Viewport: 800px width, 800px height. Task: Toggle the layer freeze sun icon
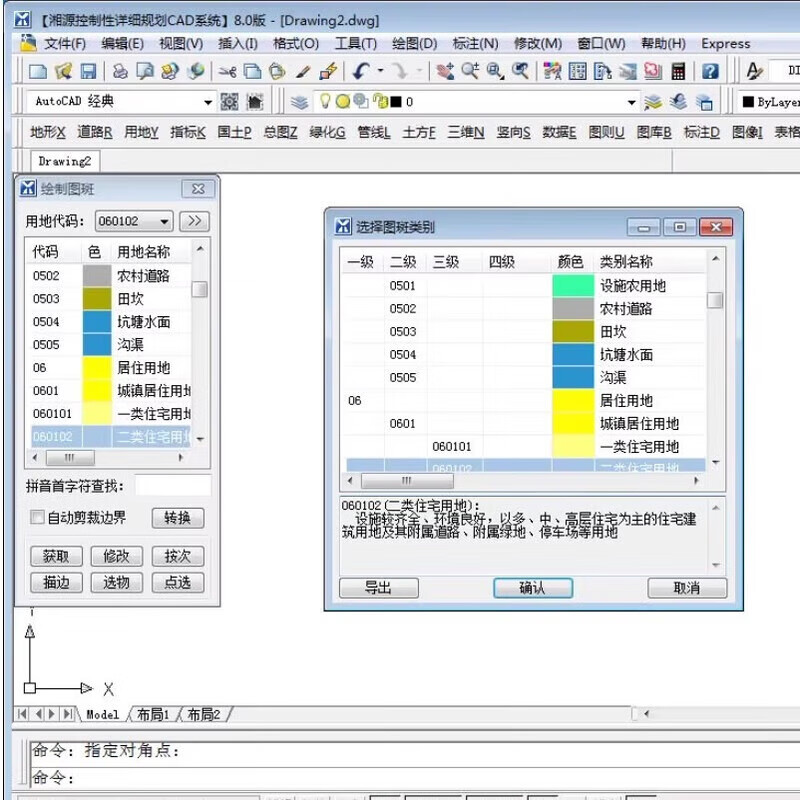click(344, 100)
